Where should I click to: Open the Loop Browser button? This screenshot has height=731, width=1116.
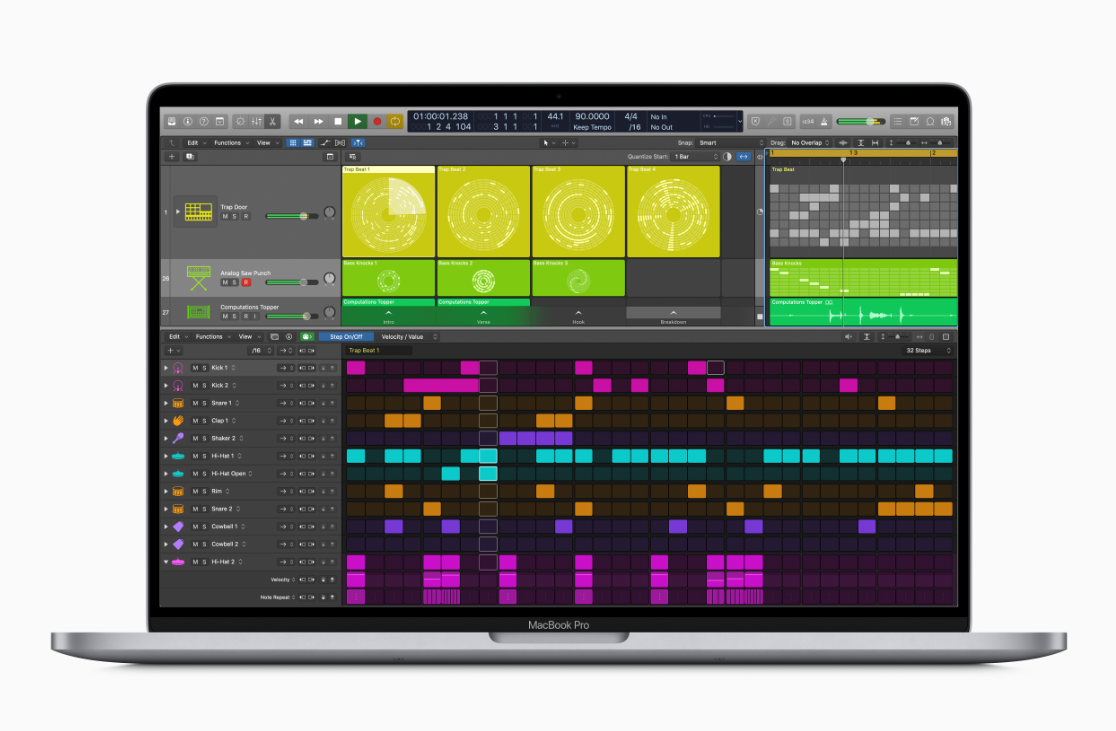pos(930,122)
